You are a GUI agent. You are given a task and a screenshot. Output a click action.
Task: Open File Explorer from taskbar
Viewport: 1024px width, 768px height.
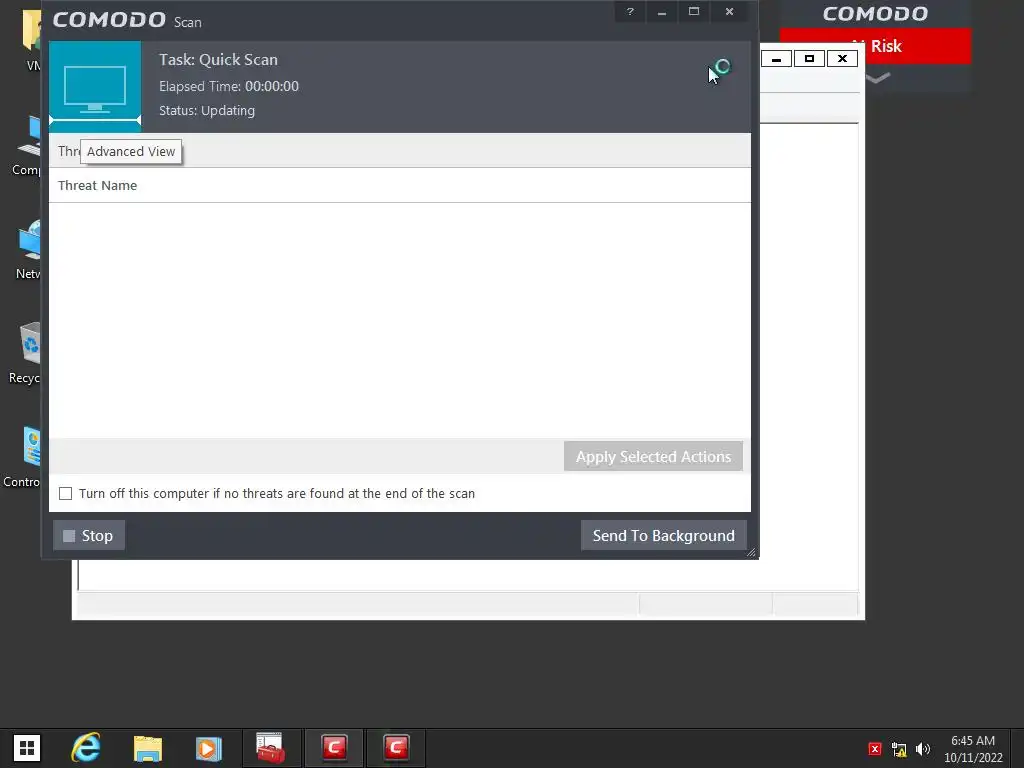tap(148, 748)
